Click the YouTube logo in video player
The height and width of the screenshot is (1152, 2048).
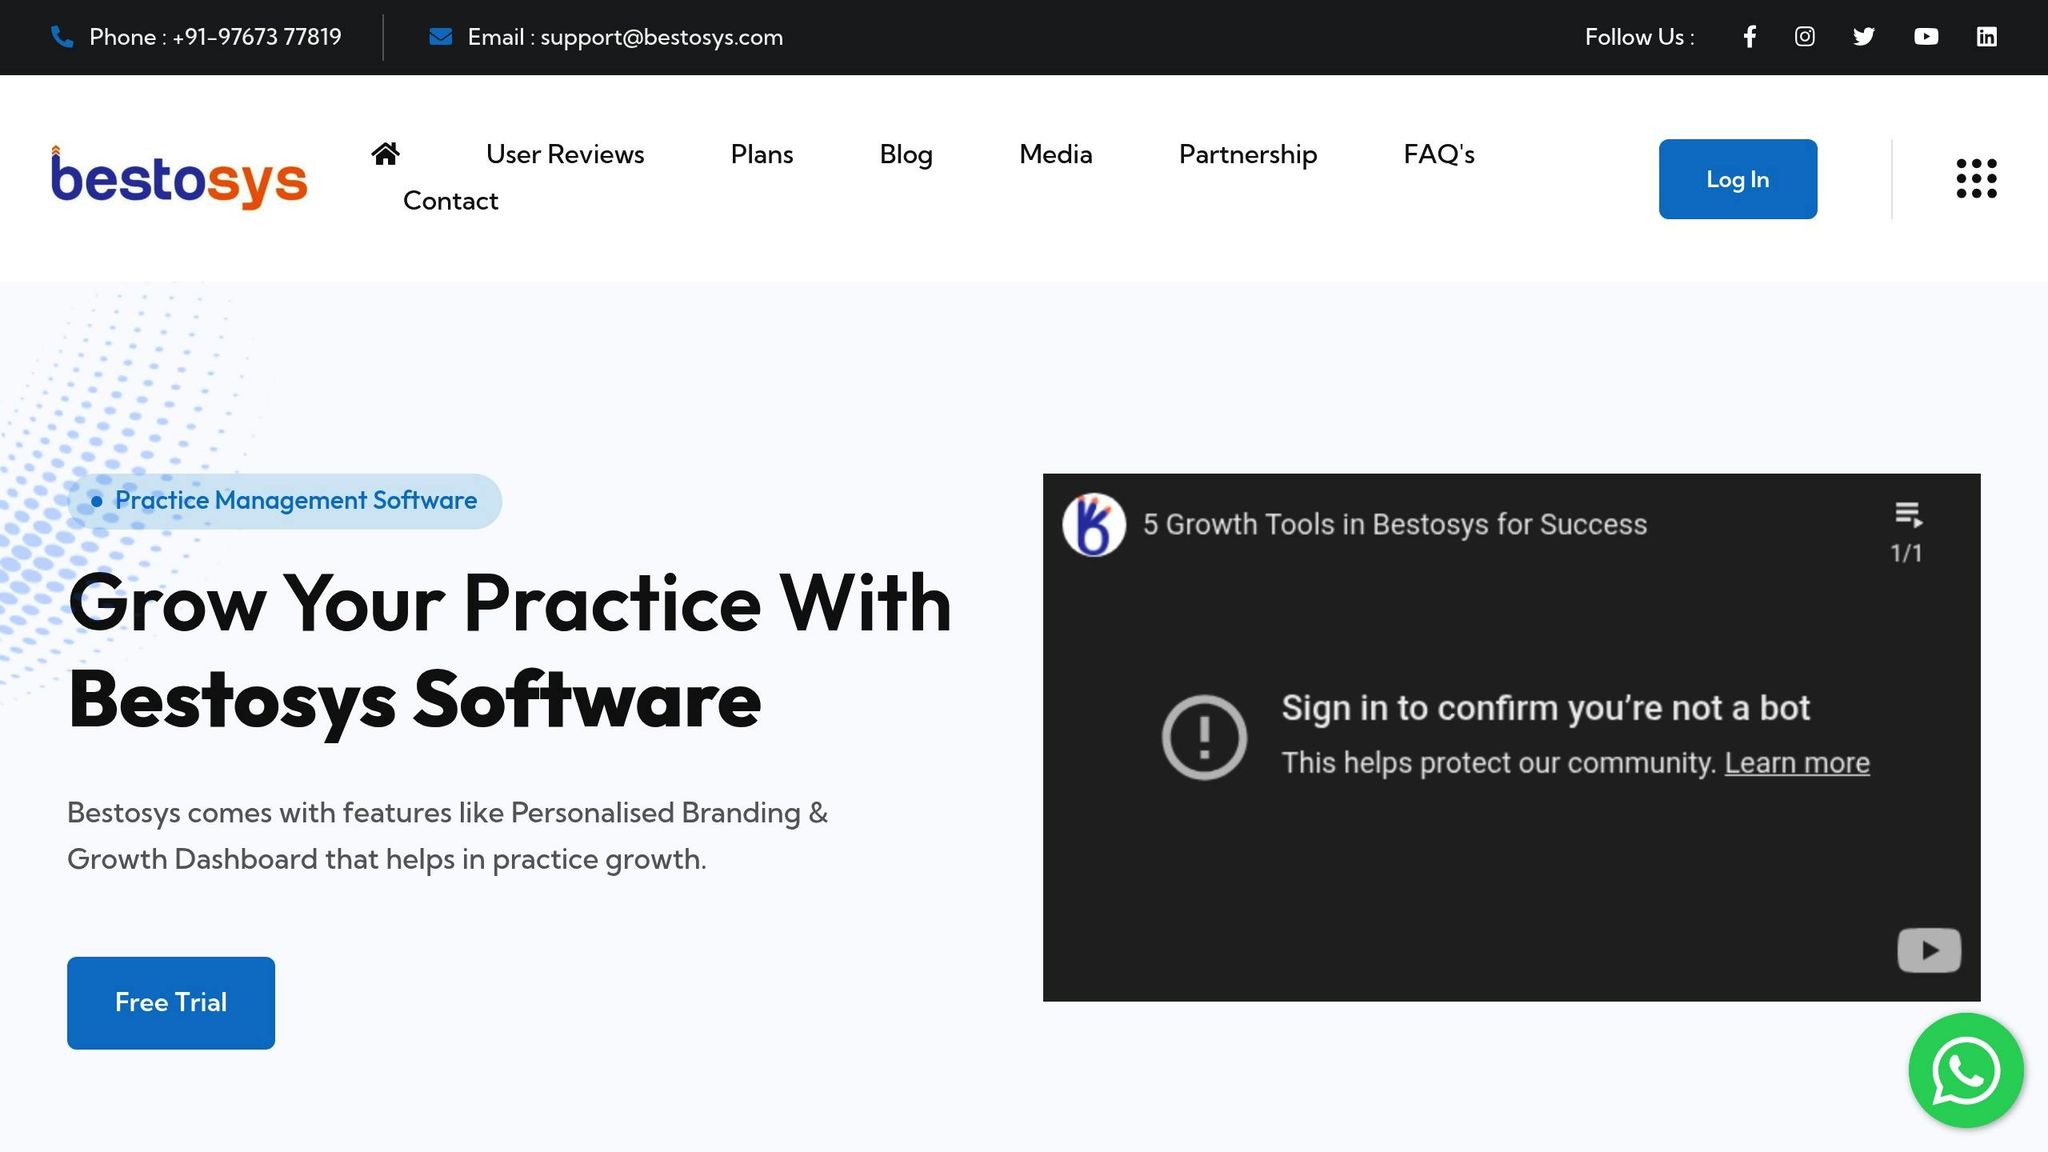[1929, 950]
